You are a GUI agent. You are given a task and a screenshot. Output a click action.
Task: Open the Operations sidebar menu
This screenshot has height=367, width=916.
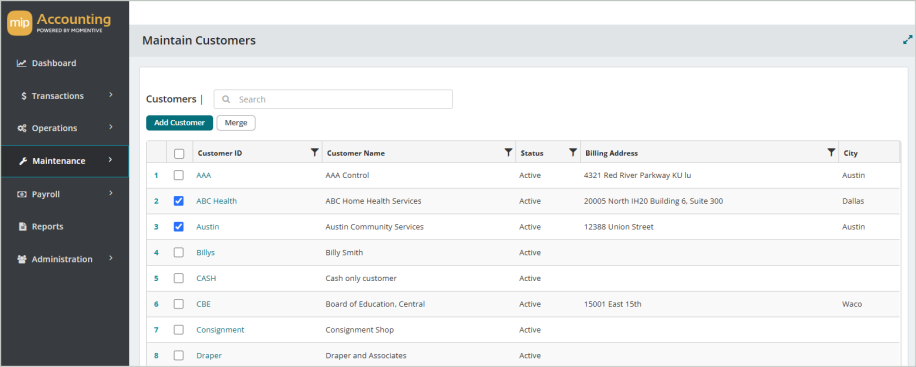point(64,128)
